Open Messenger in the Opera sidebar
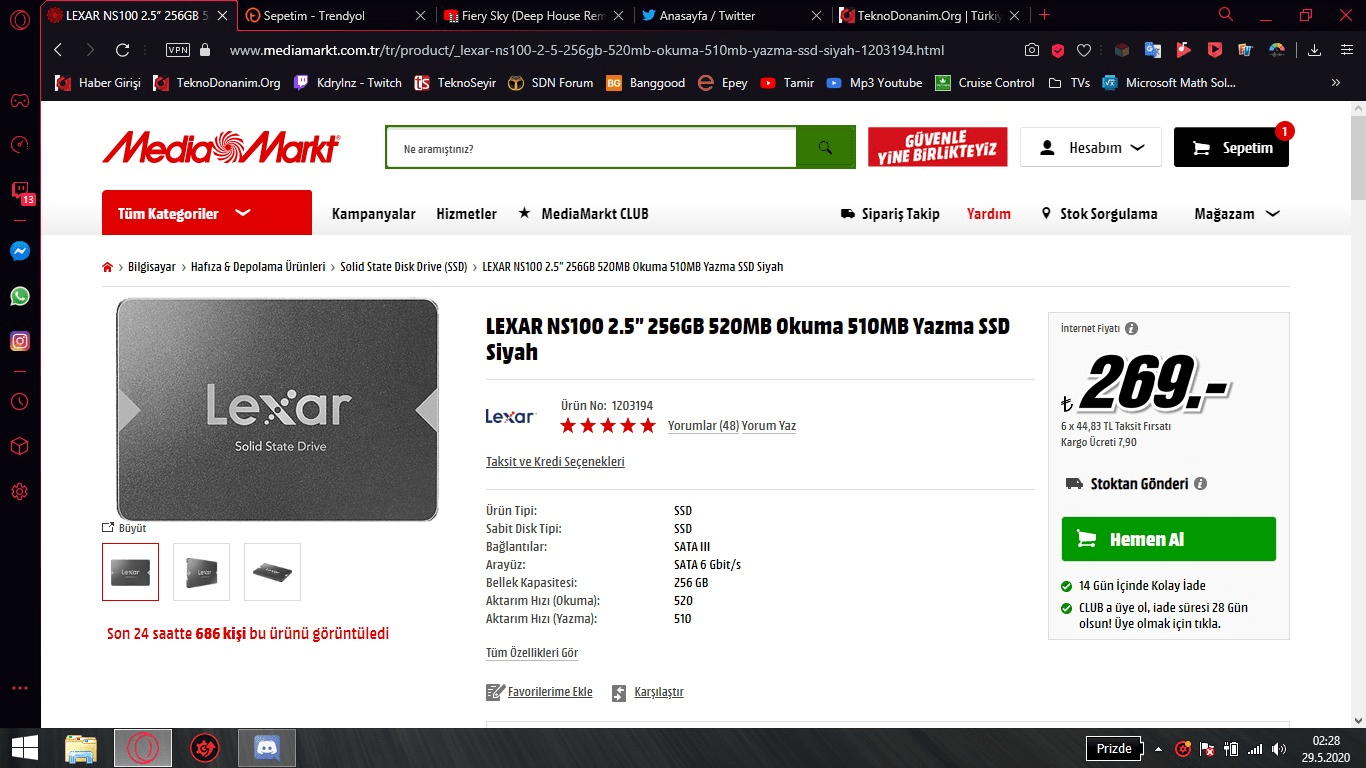Screen dimensions: 1366x768 [x=20, y=251]
